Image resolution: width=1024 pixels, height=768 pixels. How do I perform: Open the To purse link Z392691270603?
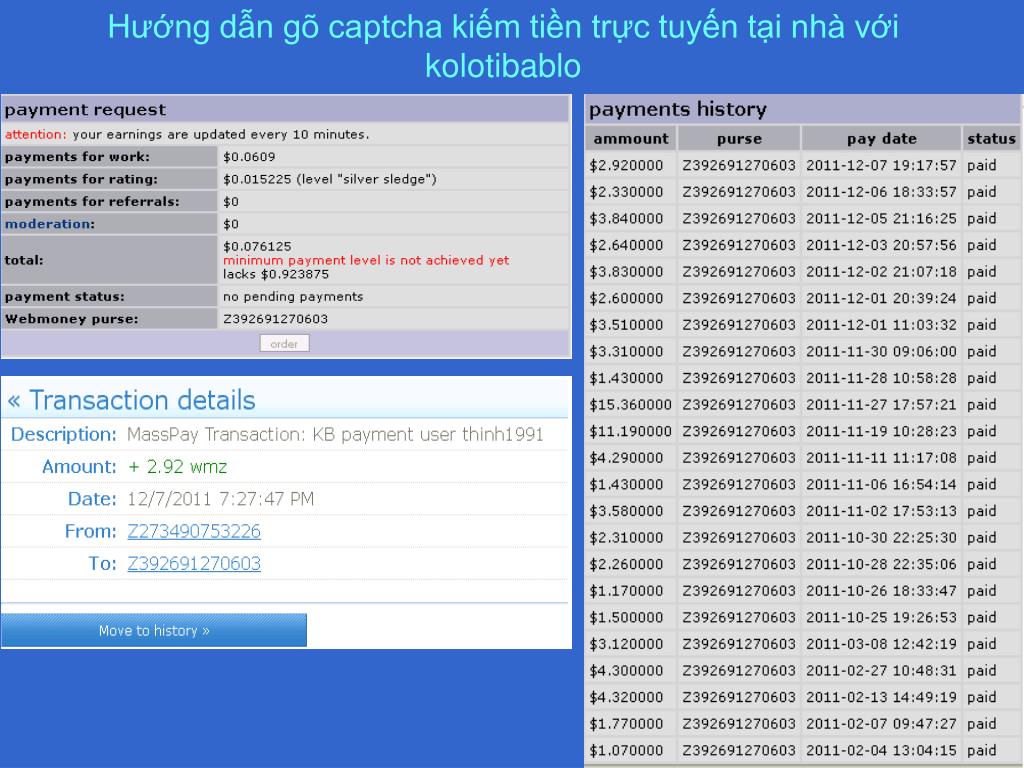click(194, 563)
